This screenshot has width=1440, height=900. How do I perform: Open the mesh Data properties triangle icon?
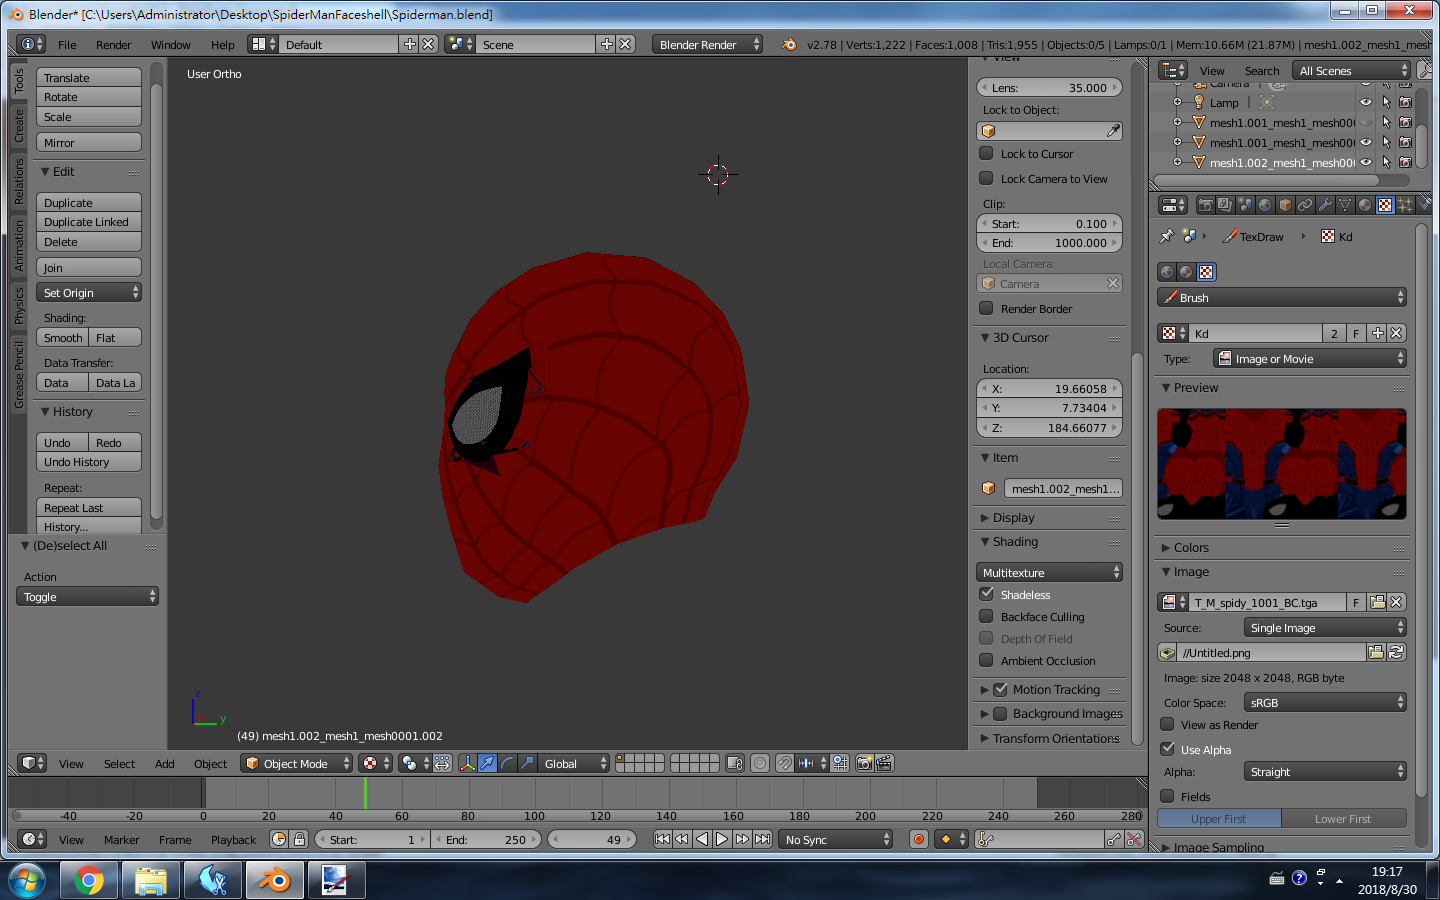(x=1345, y=205)
